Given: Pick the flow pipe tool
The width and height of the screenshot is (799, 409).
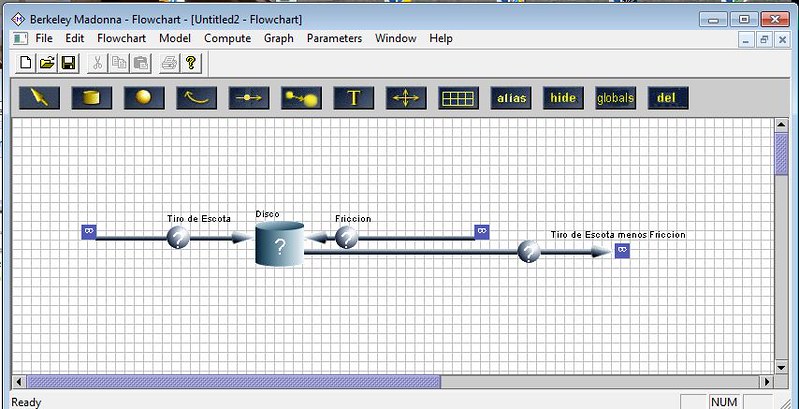Looking at the screenshot, I should pyautogui.click(x=248, y=98).
